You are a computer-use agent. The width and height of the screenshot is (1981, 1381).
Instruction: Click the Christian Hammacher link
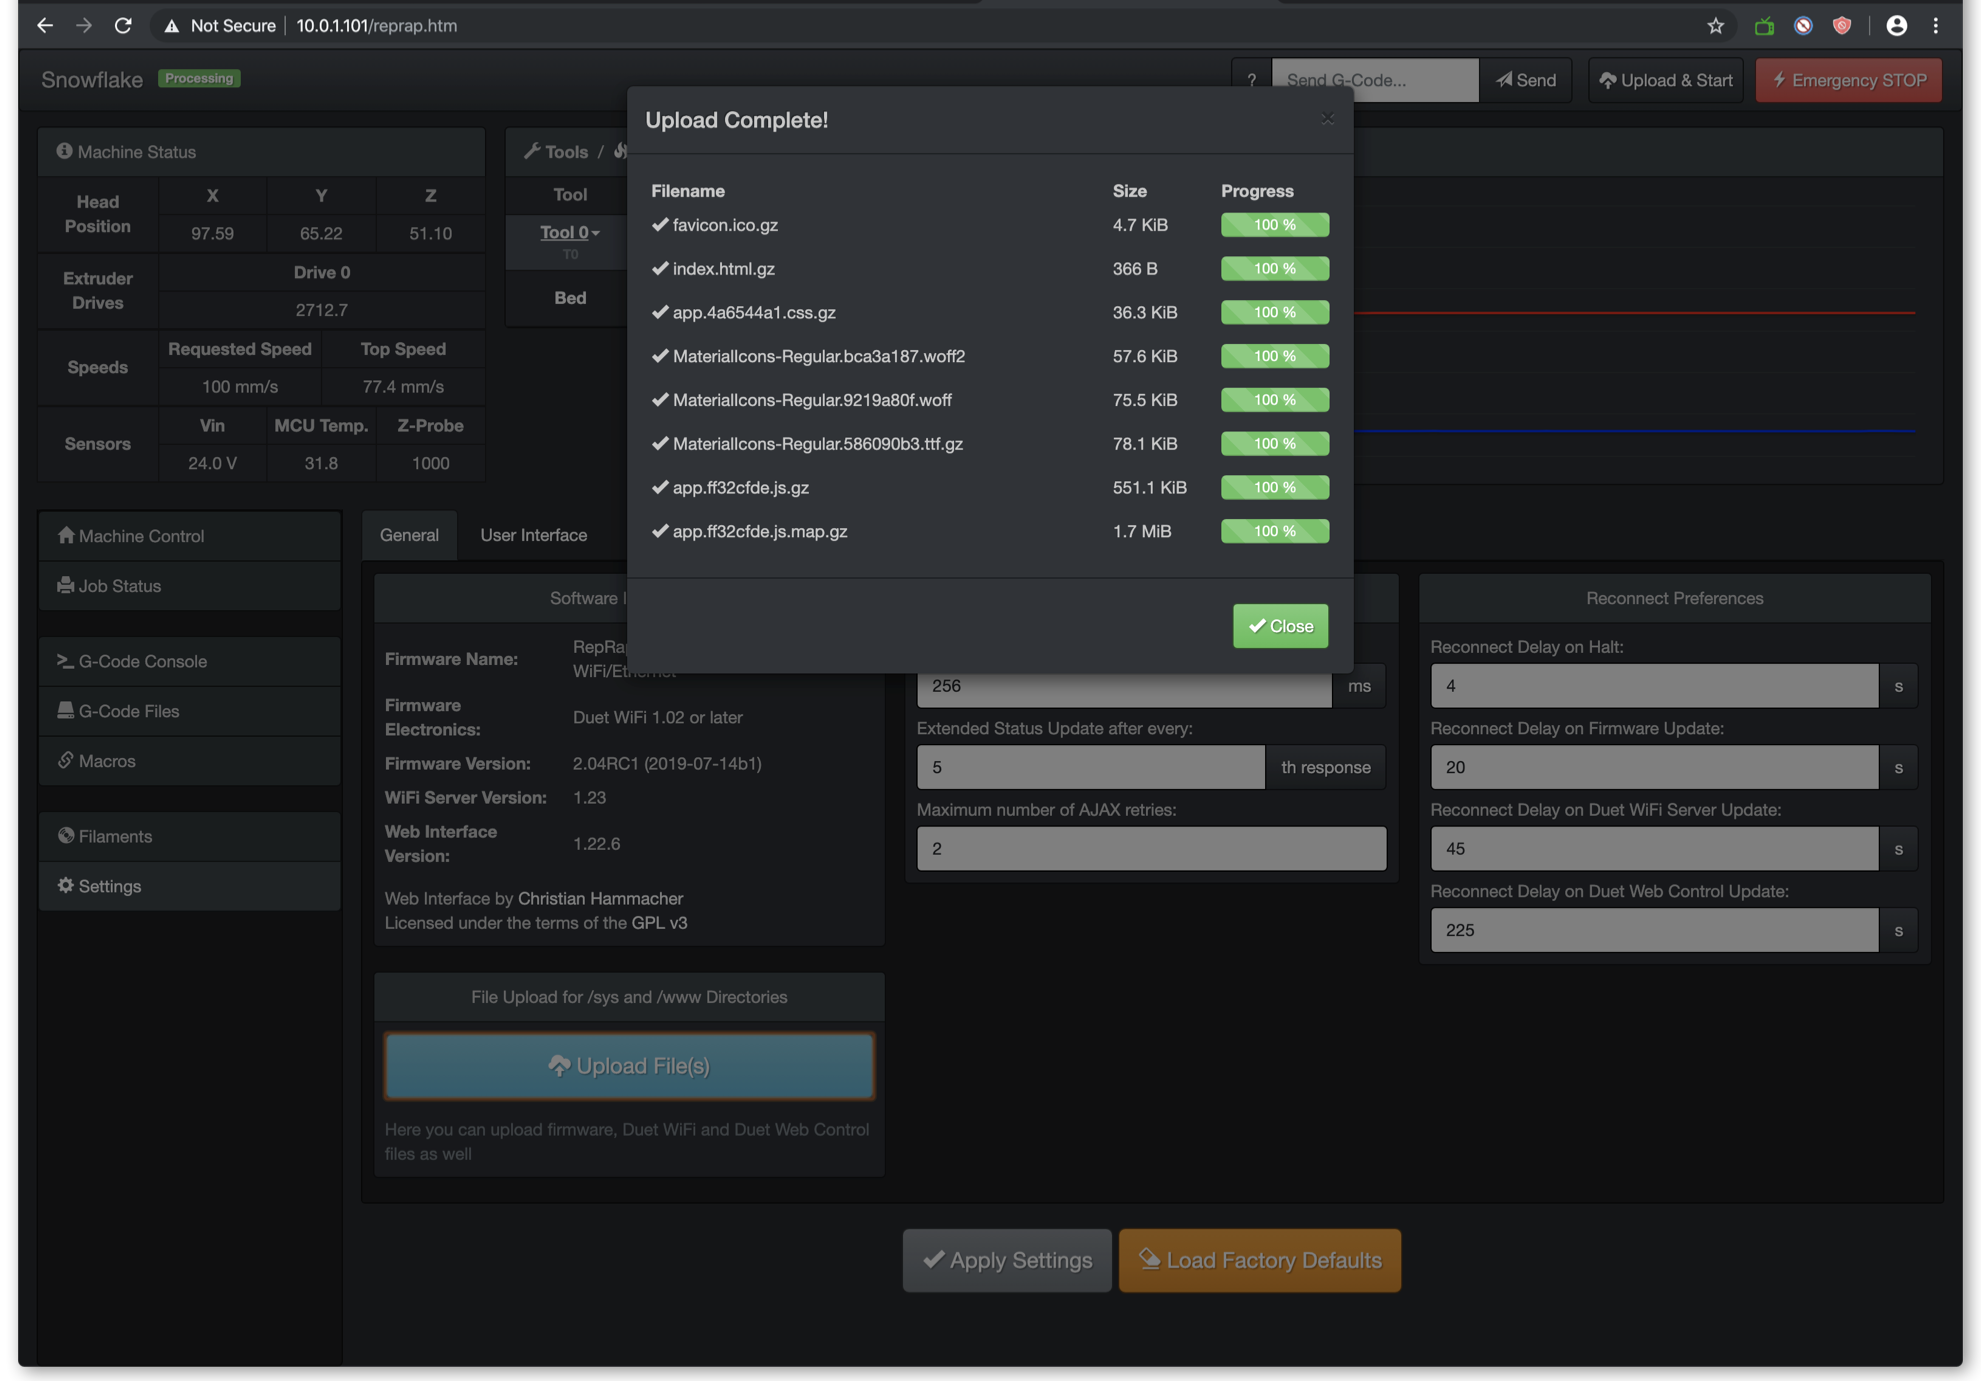600,898
